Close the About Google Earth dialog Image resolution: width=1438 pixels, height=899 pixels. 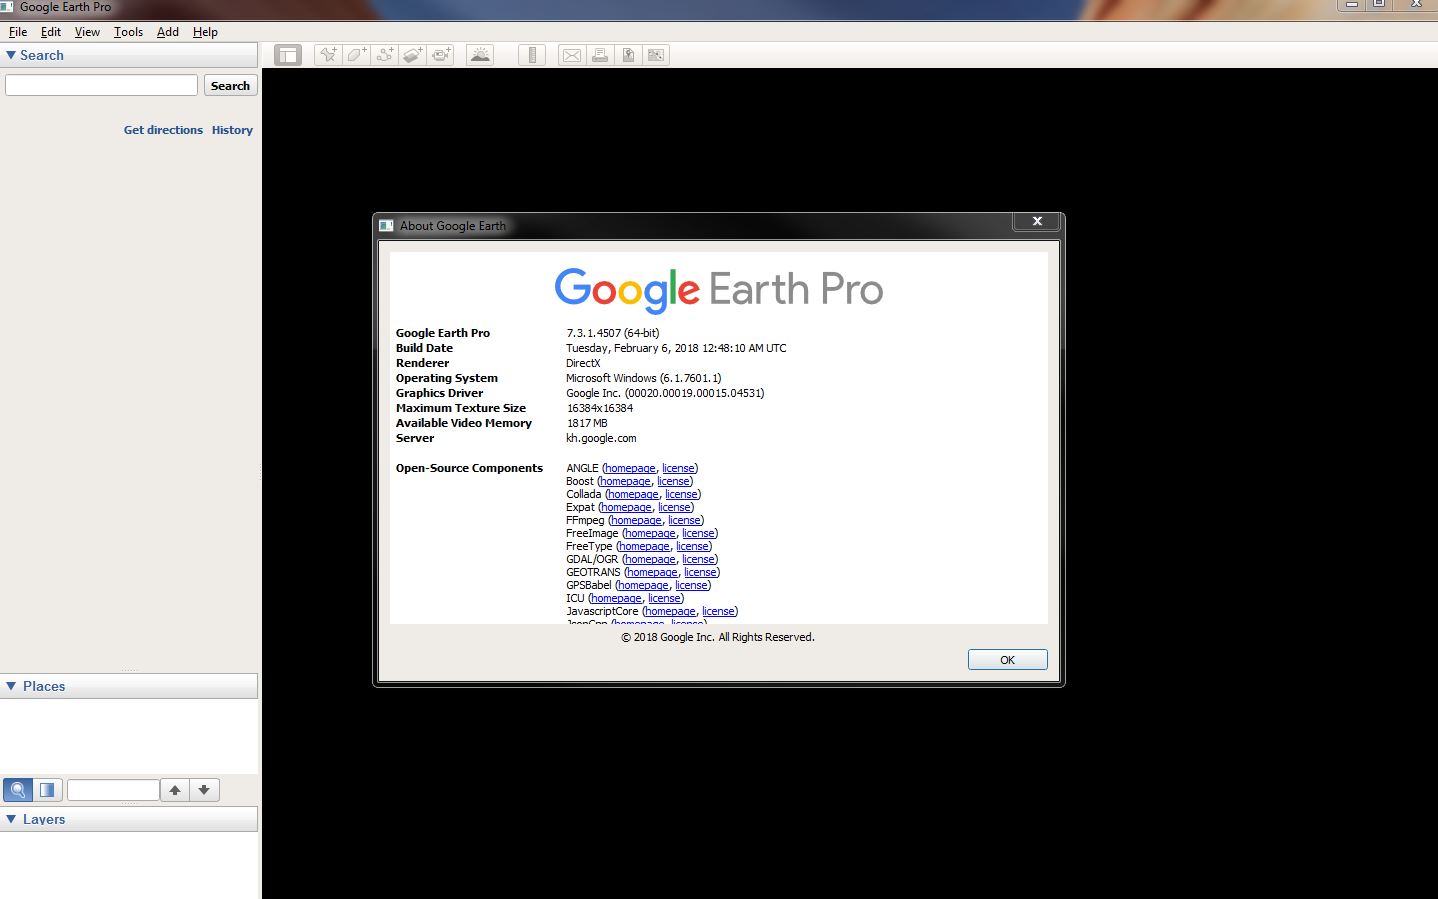1037,221
